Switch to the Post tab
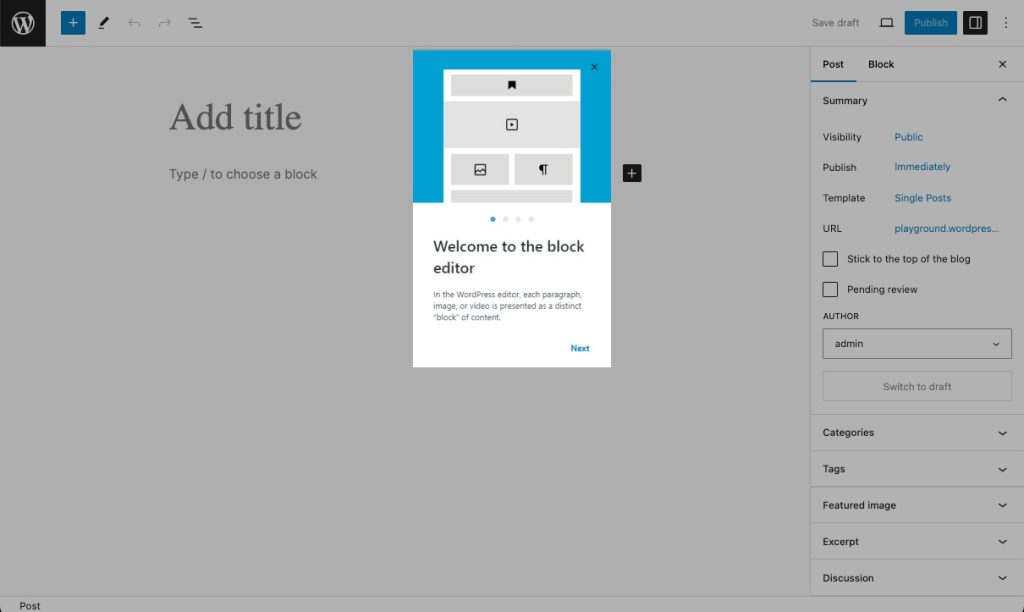 tap(833, 64)
